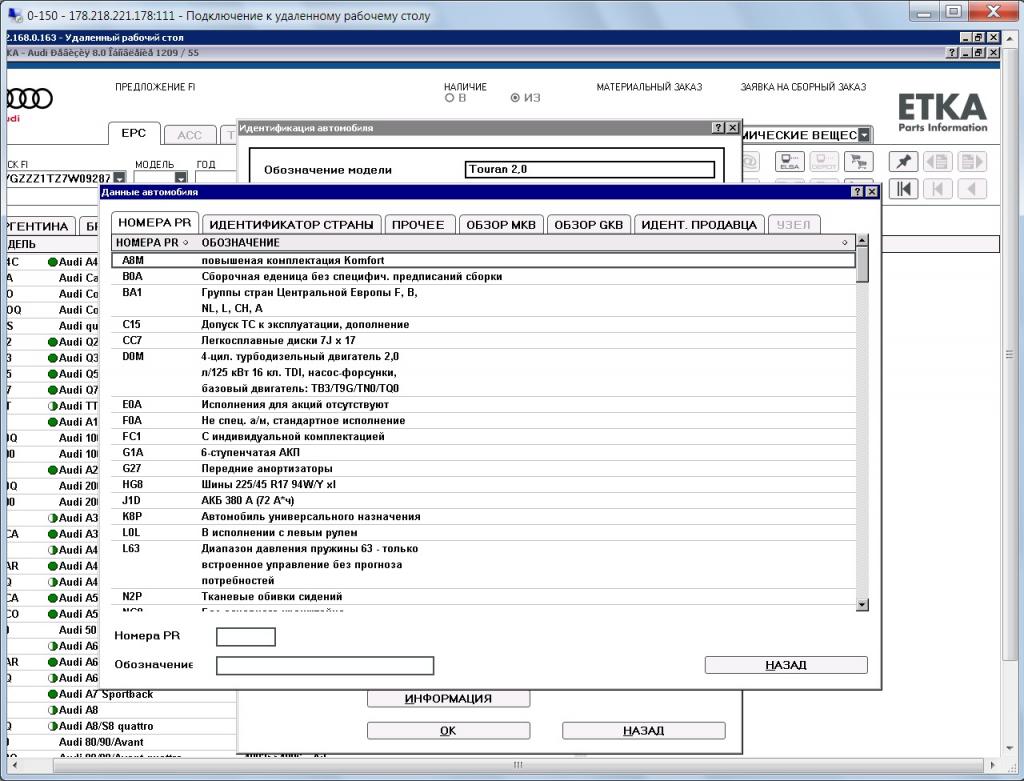This screenshot has width=1024, height=781.
Task: Click ПРЕДЛОЖЕНИЕ FI header link
Action: tap(155, 87)
